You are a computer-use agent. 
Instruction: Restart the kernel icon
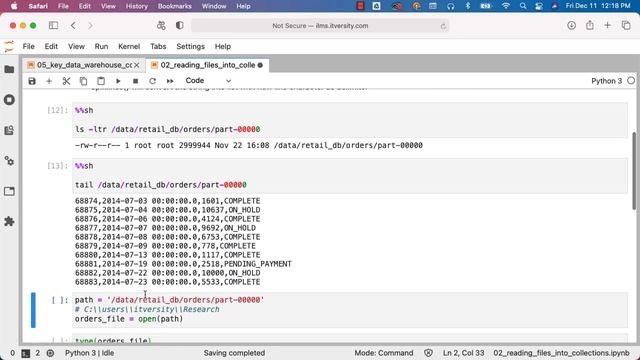[x=153, y=81]
